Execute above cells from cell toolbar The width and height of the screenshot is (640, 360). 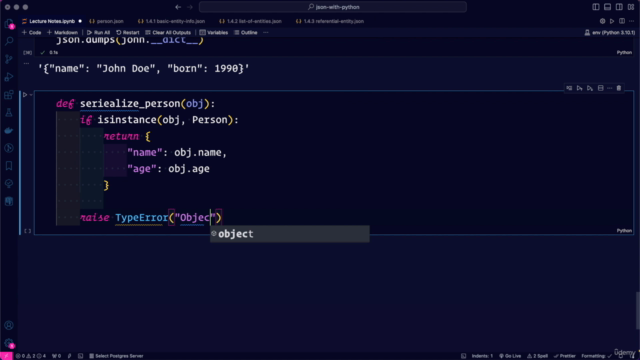tap(580, 88)
